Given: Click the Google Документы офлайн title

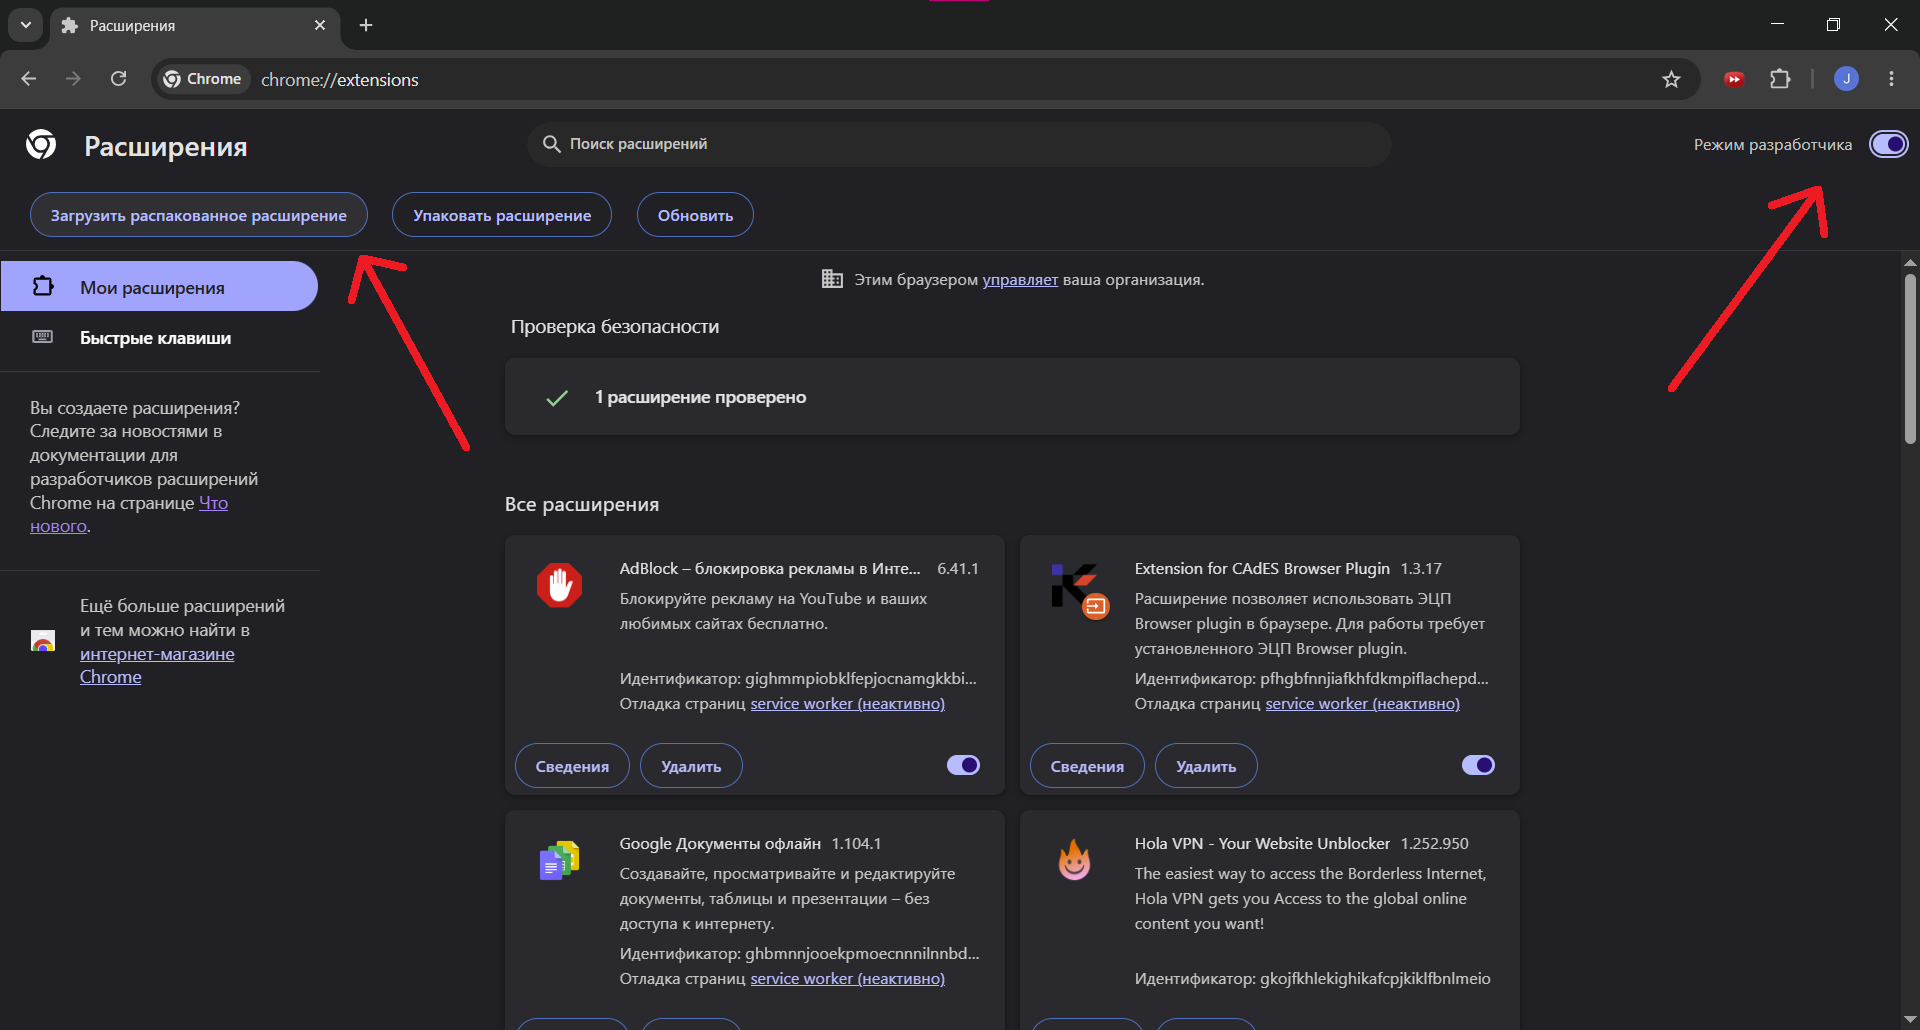Looking at the screenshot, I should 720,844.
